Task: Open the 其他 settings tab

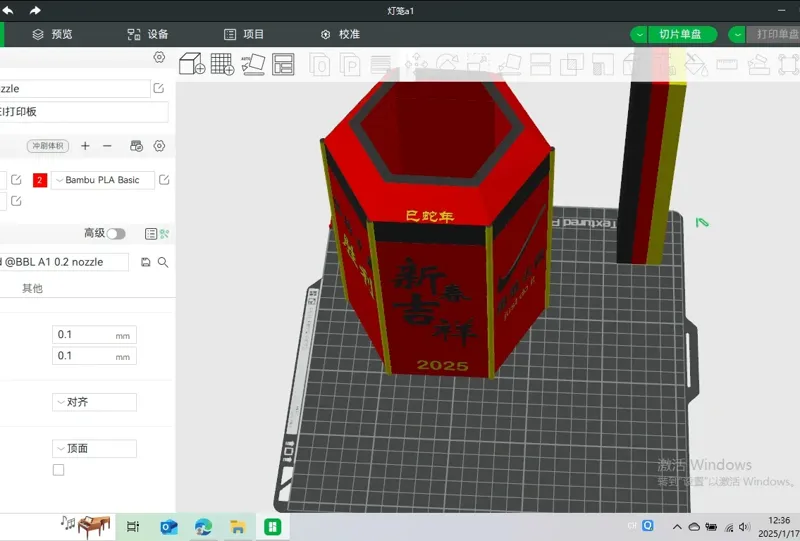Action: pos(32,288)
